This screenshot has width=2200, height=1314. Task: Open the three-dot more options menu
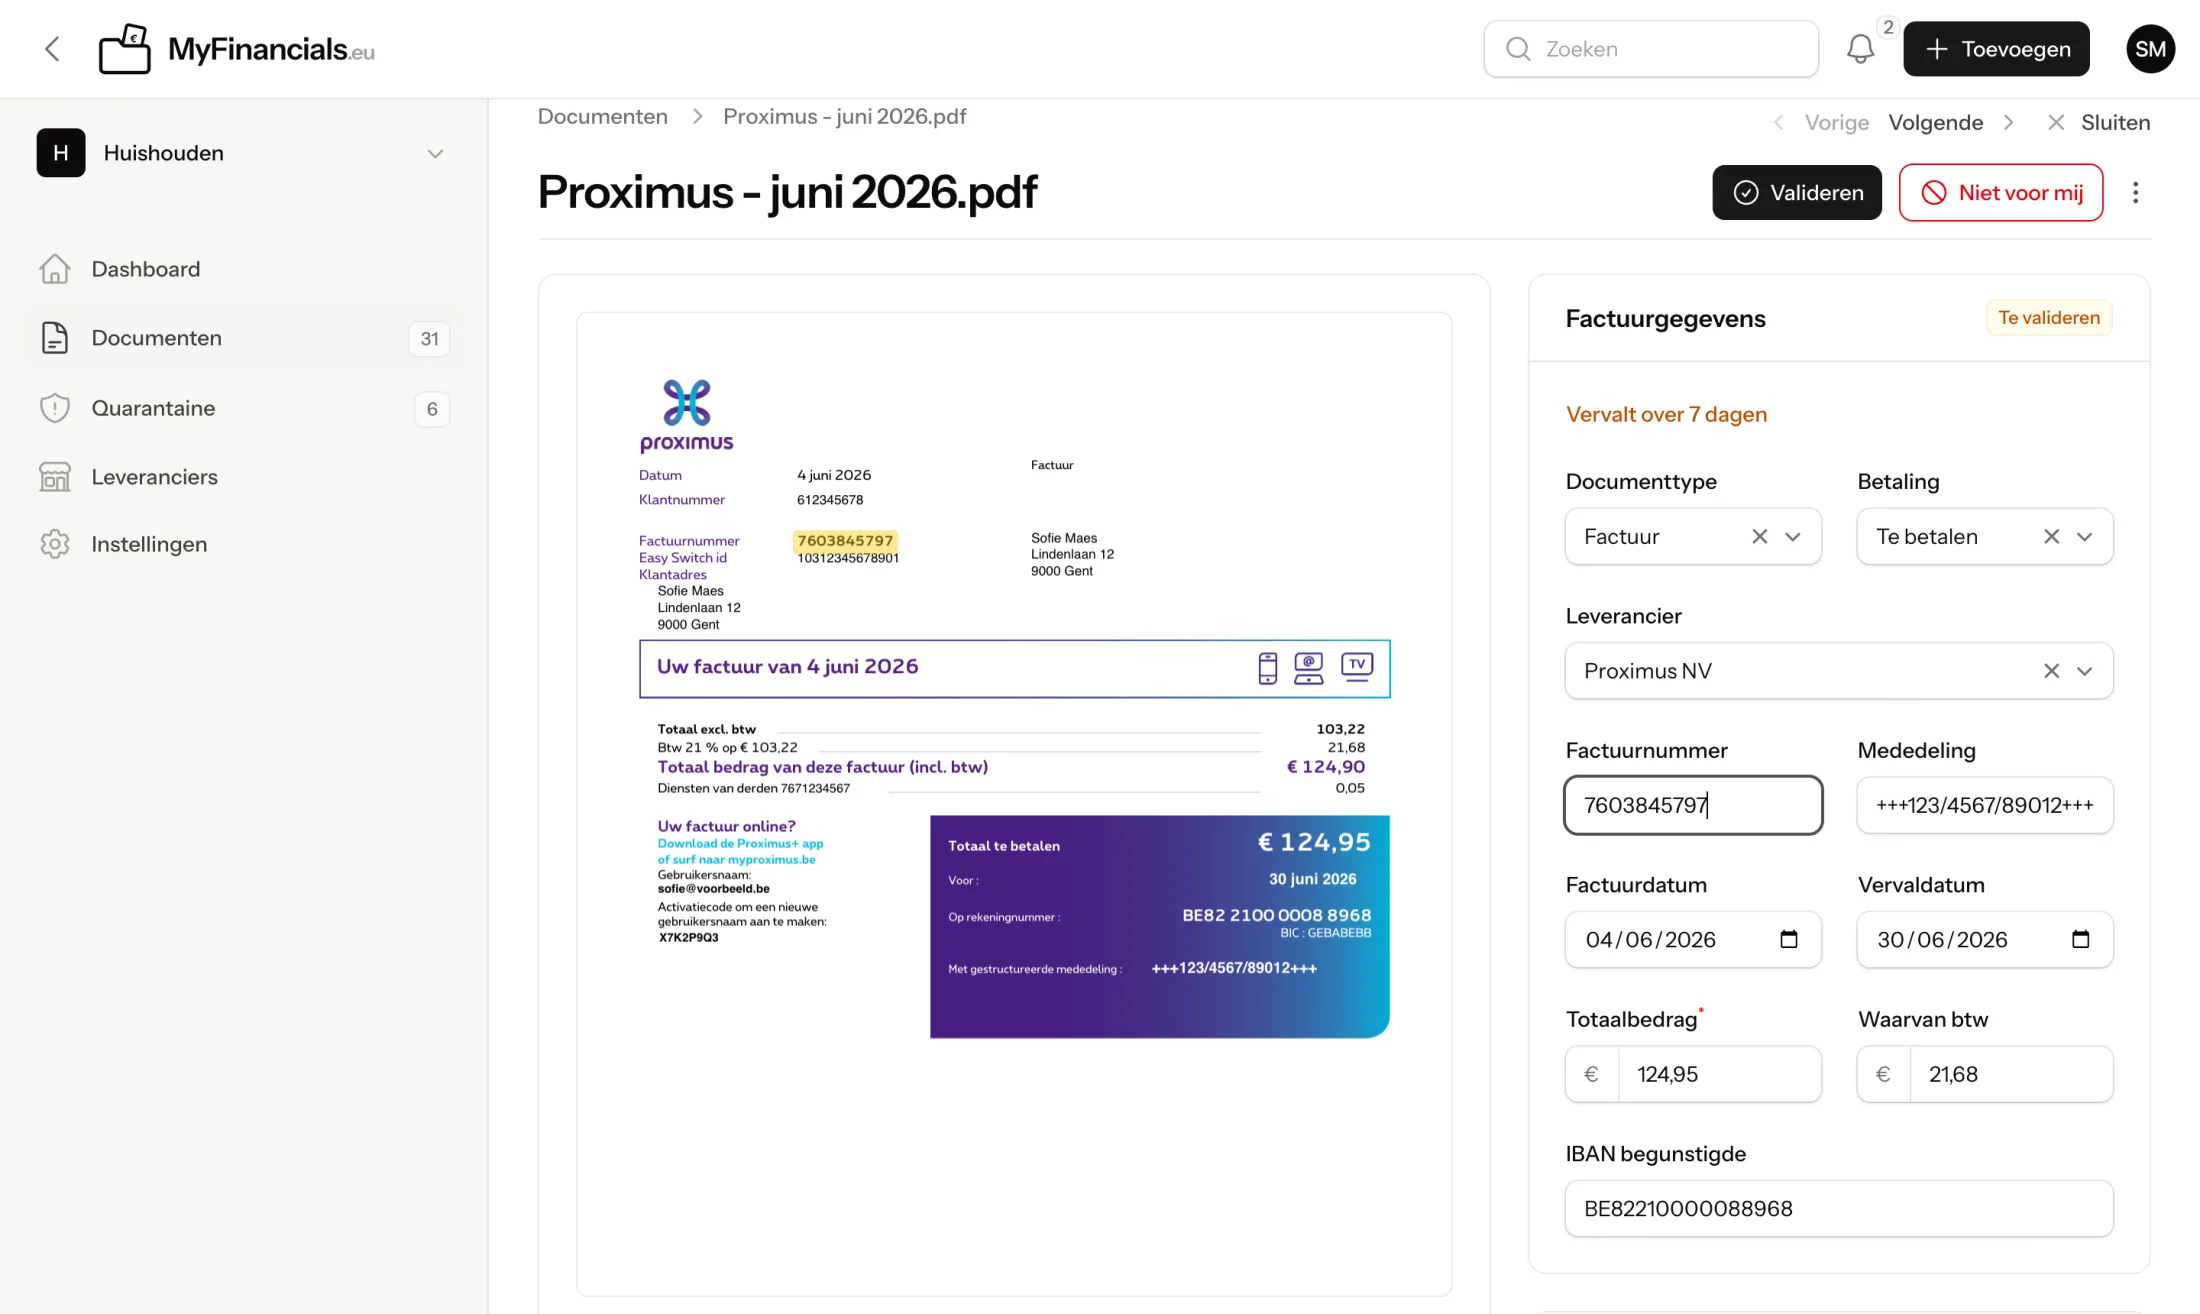tap(2135, 192)
